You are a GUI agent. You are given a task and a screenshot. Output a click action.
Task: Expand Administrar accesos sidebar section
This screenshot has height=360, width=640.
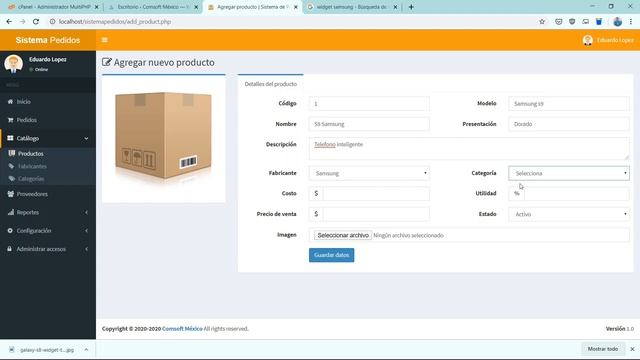(48, 249)
